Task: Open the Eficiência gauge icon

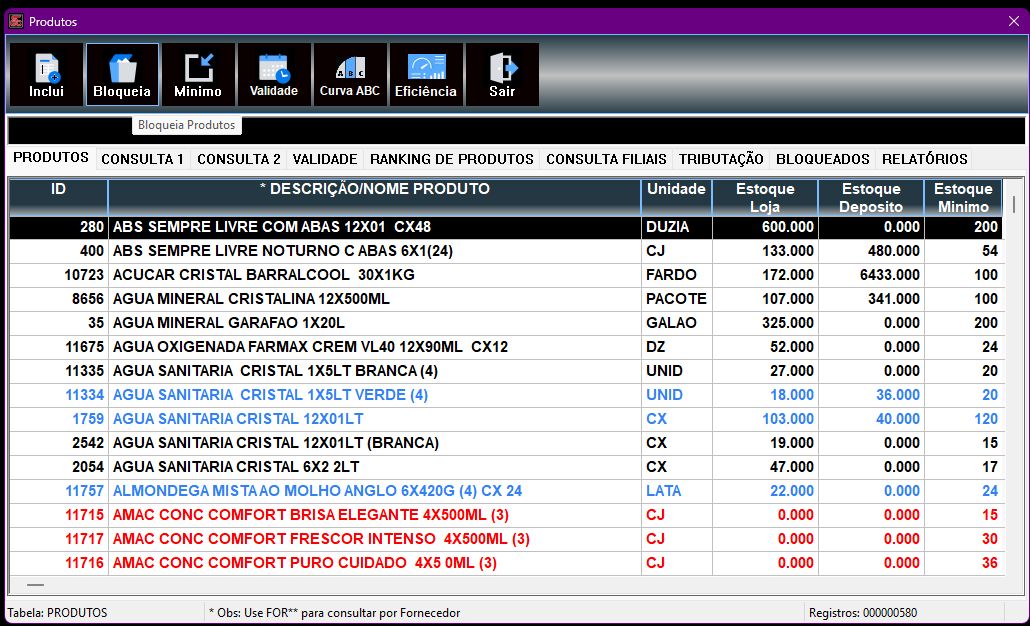Action: tap(426, 75)
